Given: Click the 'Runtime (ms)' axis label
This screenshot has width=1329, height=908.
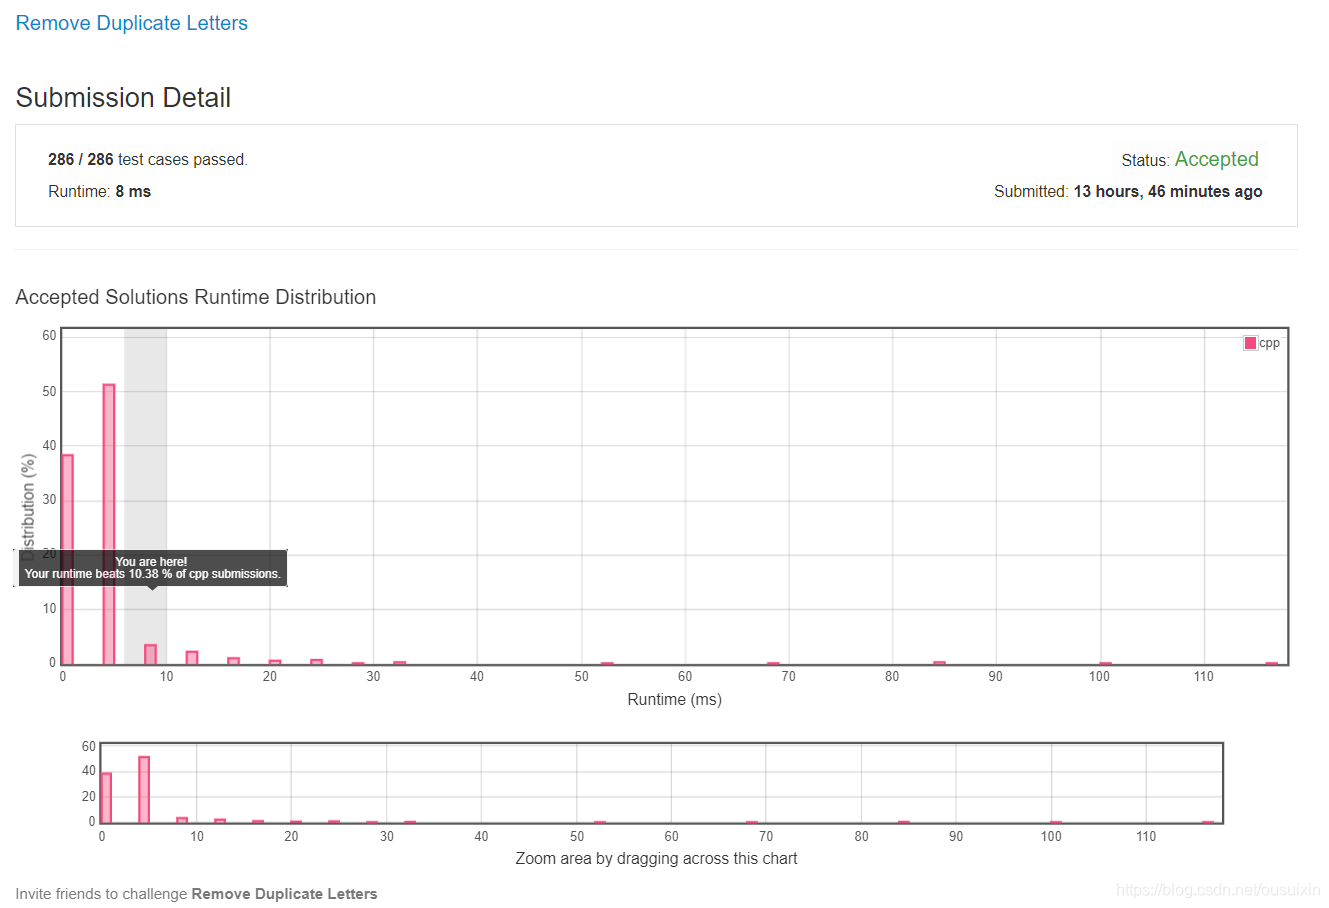Looking at the screenshot, I should click(x=674, y=699).
